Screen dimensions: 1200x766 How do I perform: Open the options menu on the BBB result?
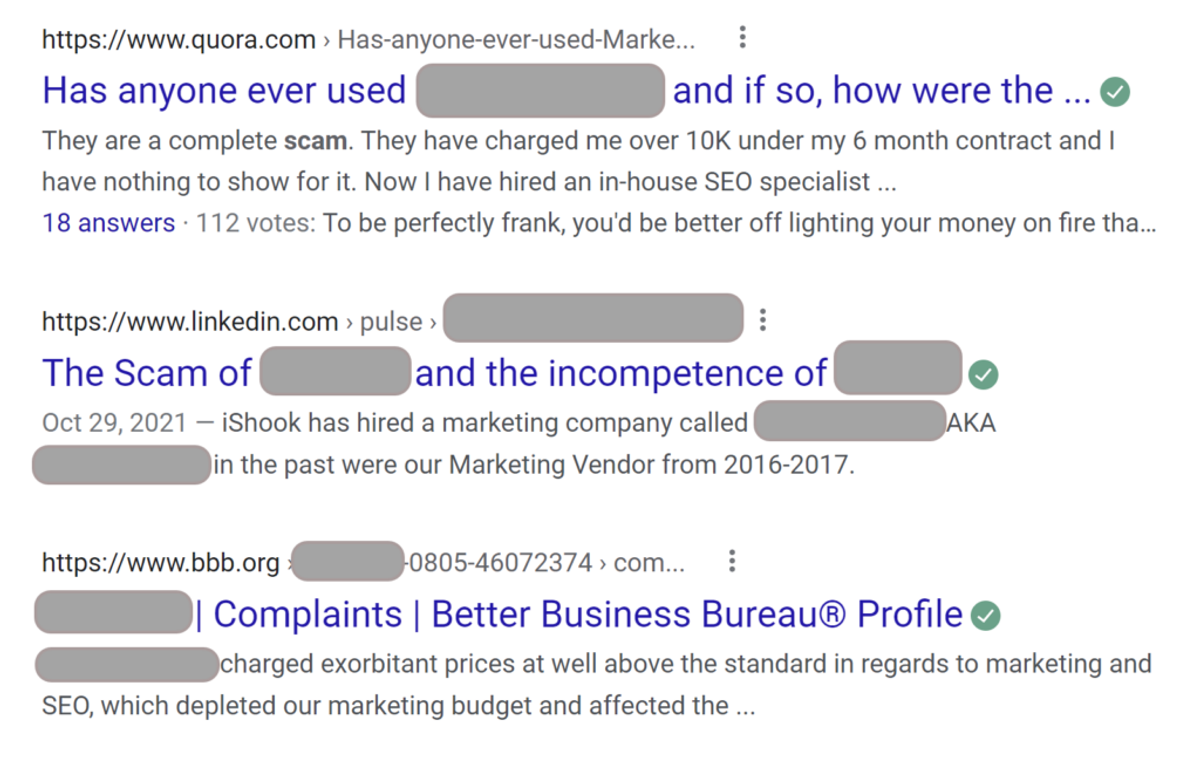click(731, 561)
